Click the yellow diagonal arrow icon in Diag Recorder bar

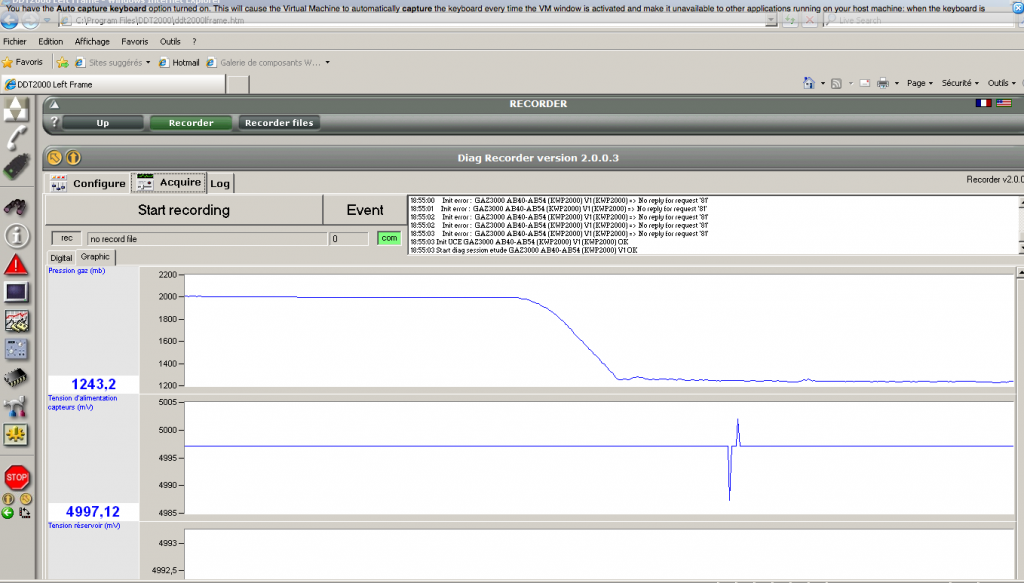(x=55, y=157)
